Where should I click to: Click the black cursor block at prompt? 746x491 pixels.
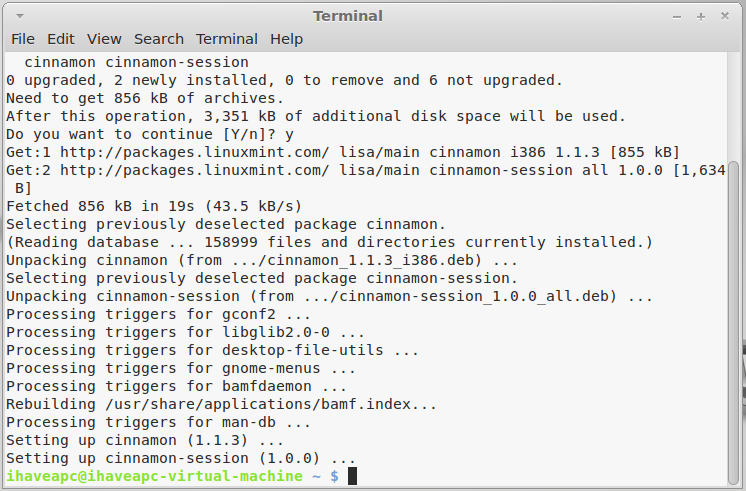[352, 476]
